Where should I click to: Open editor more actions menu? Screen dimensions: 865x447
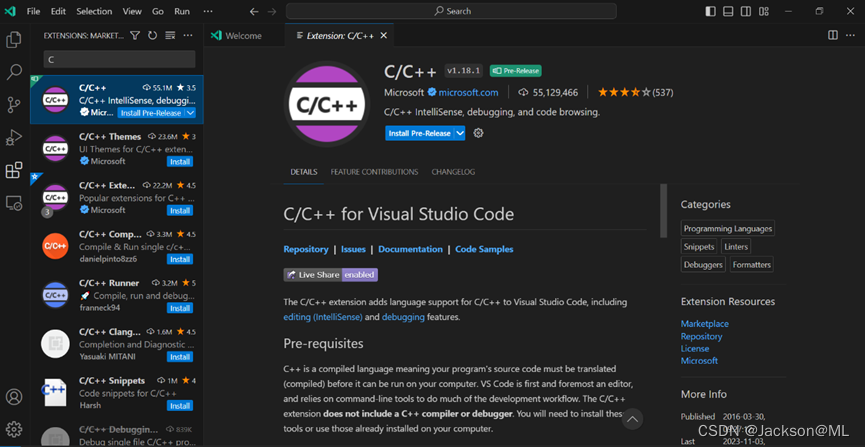point(850,35)
